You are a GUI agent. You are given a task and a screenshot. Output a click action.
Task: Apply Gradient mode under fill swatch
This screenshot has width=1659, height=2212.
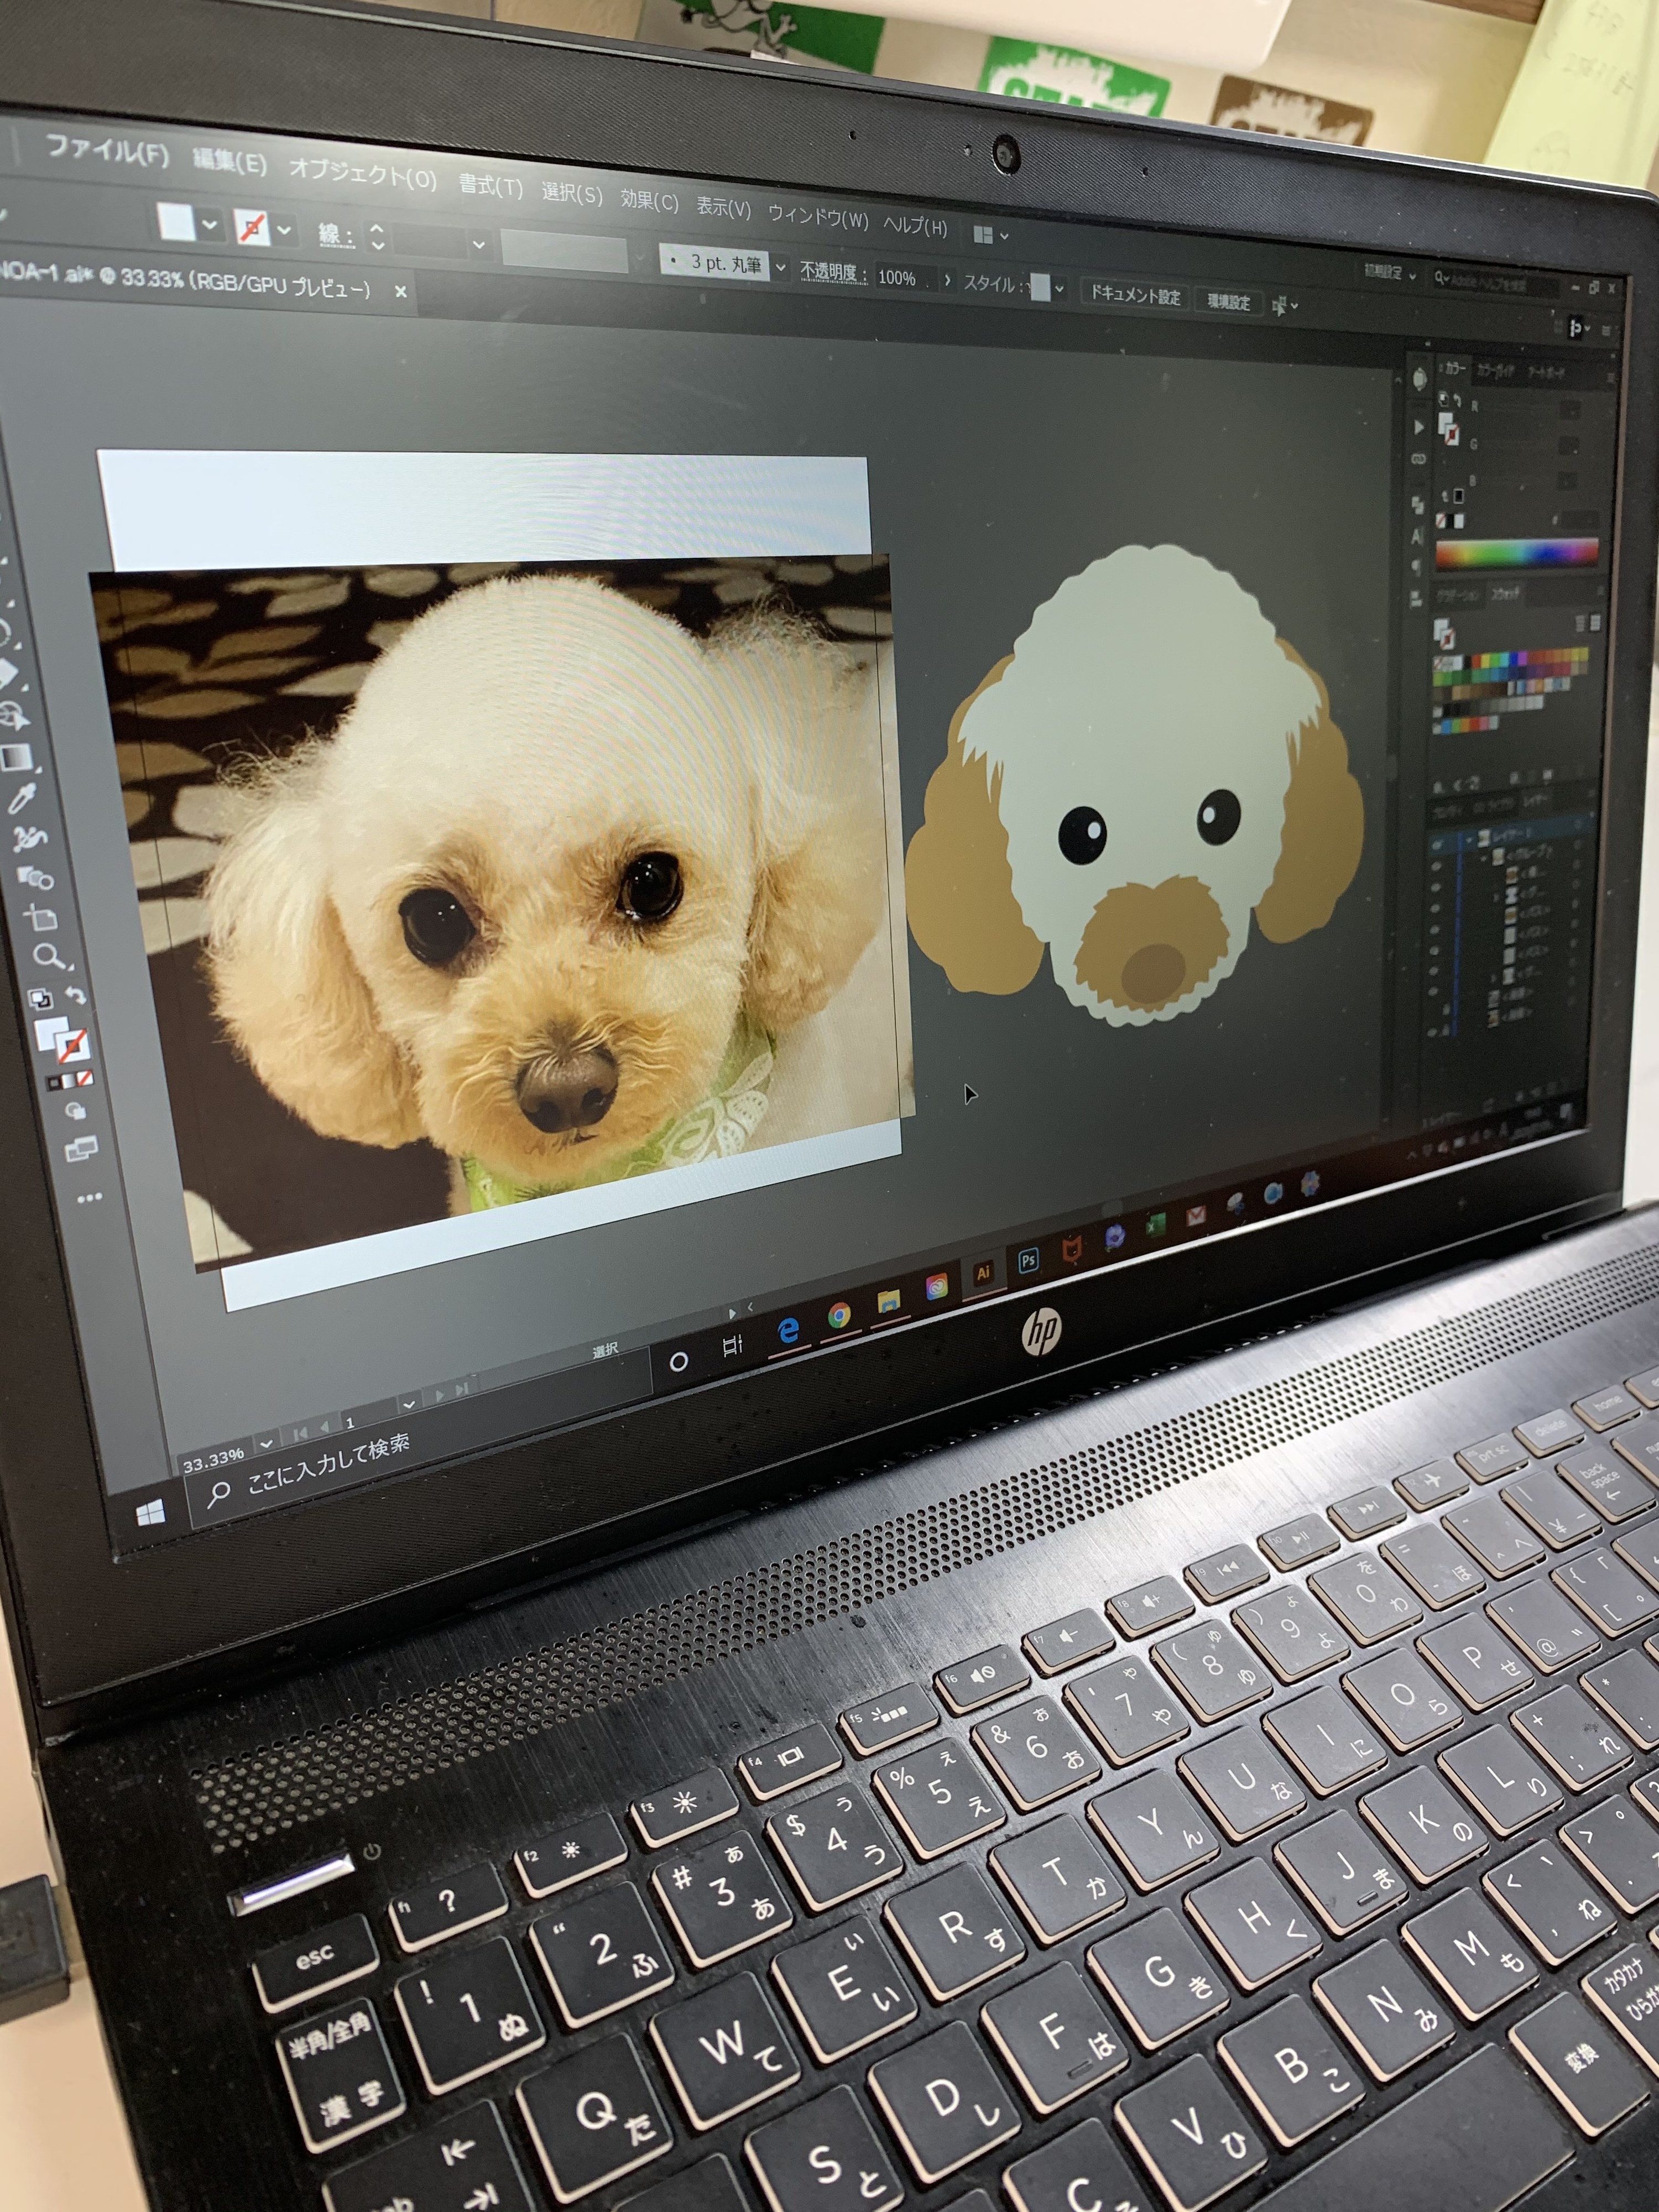[68, 1080]
